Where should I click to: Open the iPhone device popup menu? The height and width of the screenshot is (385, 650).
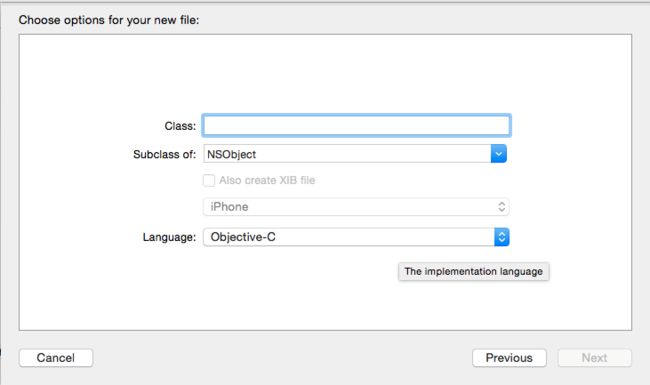(x=356, y=207)
